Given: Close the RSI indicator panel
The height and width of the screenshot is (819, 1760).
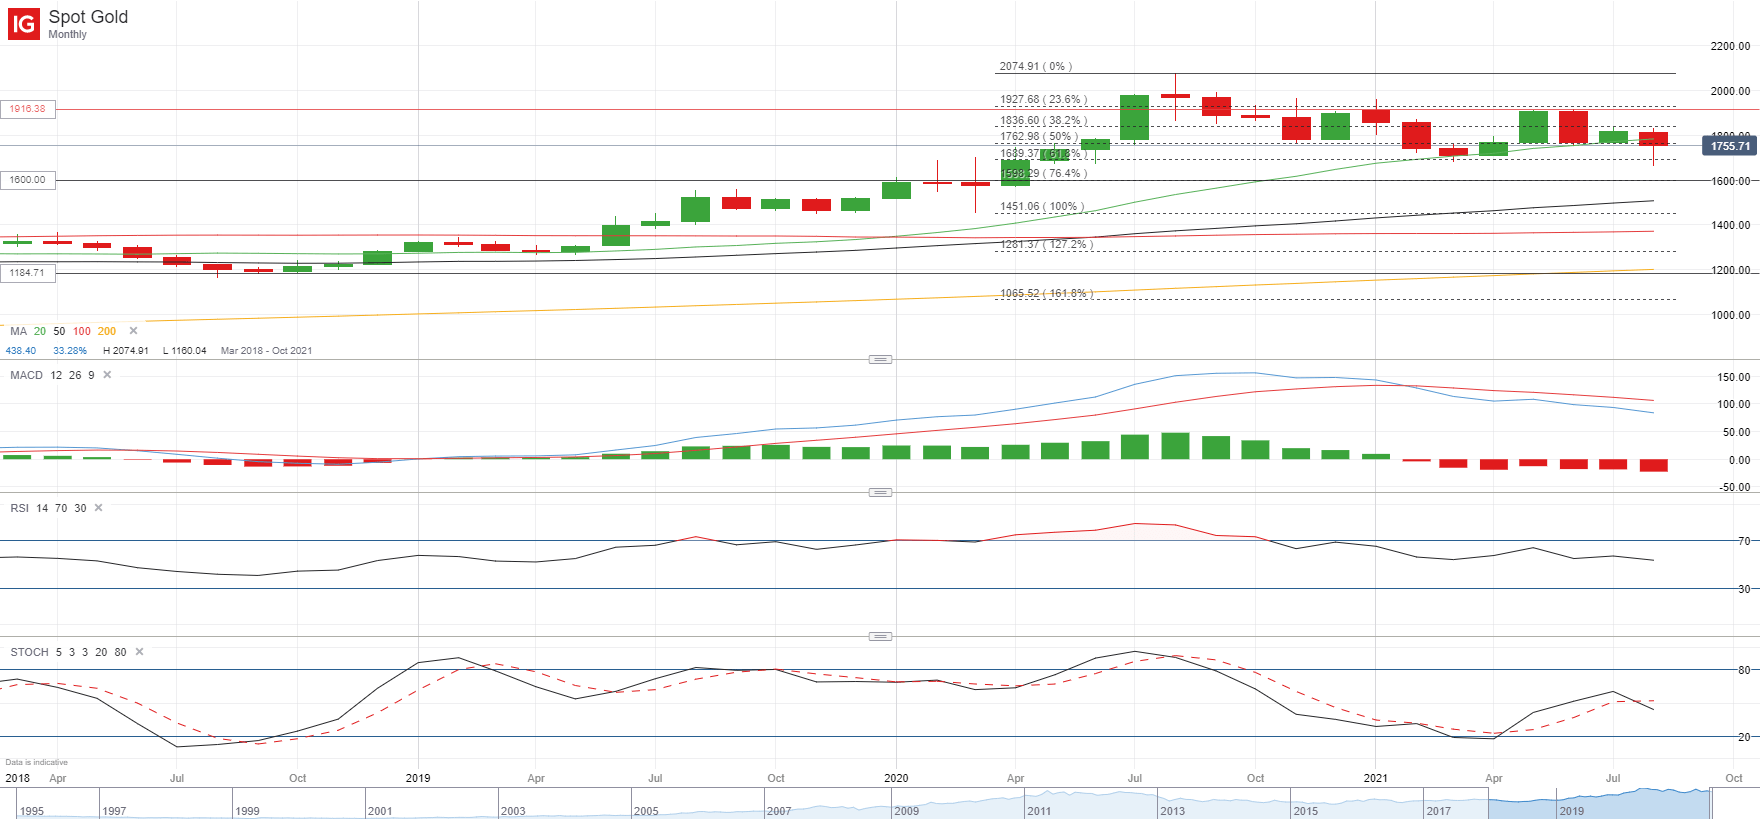Looking at the screenshot, I should [x=98, y=508].
